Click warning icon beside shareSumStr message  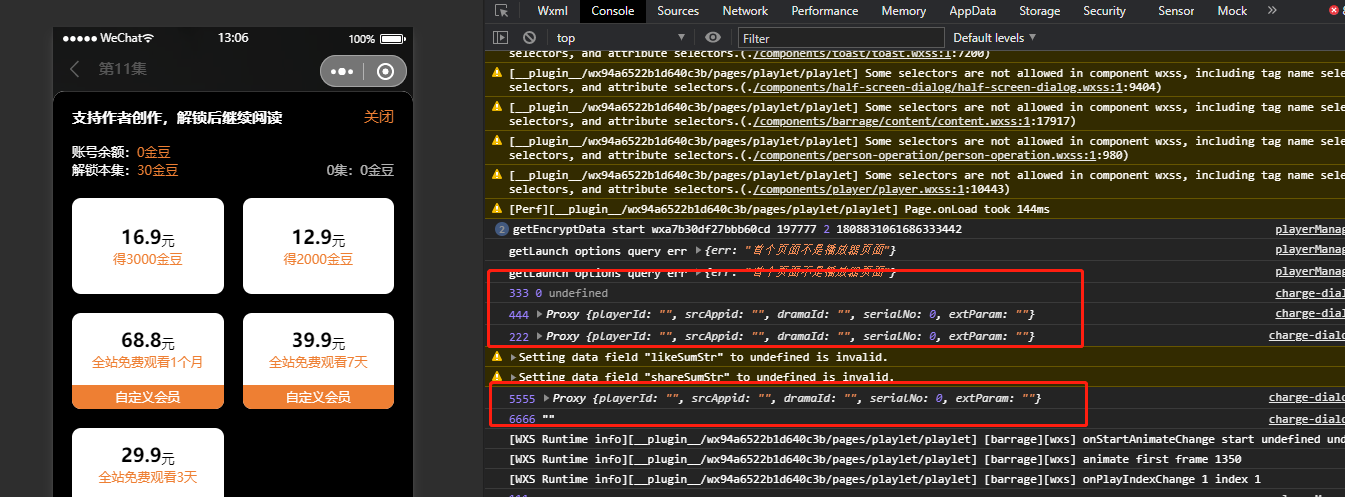[x=497, y=377]
